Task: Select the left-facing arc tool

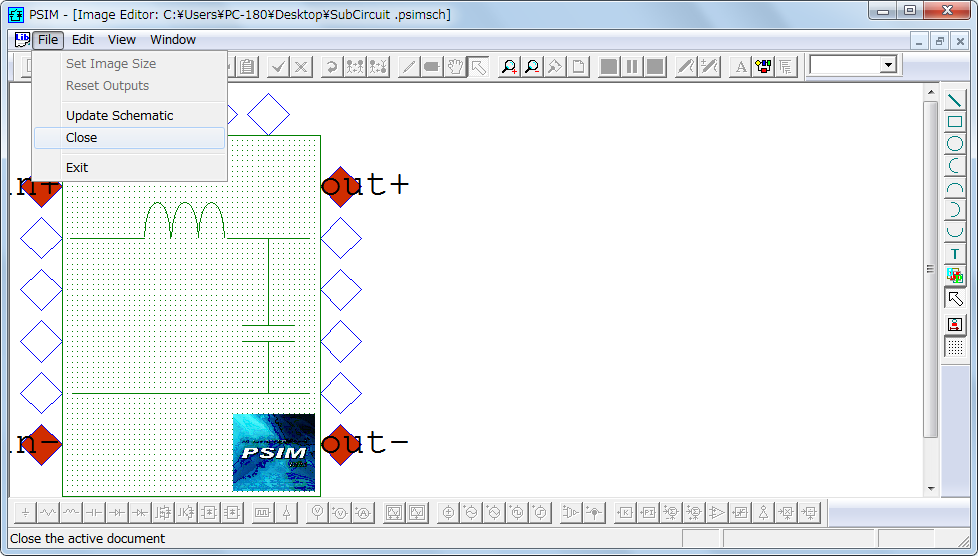Action: pyautogui.click(x=954, y=165)
